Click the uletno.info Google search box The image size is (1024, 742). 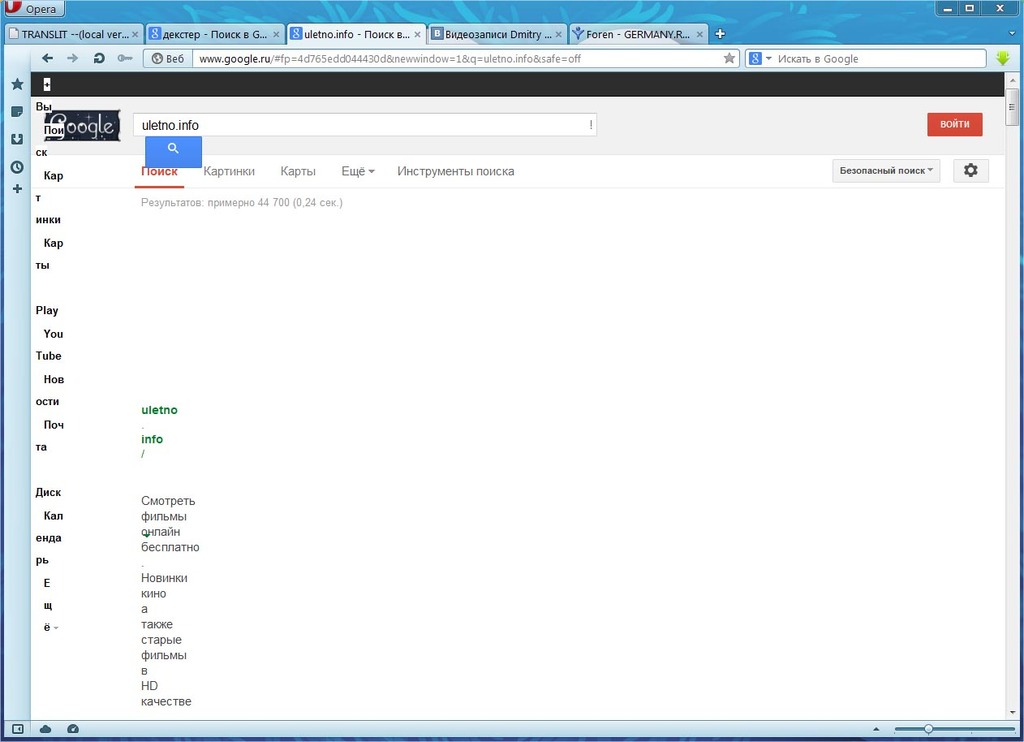point(364,125)
